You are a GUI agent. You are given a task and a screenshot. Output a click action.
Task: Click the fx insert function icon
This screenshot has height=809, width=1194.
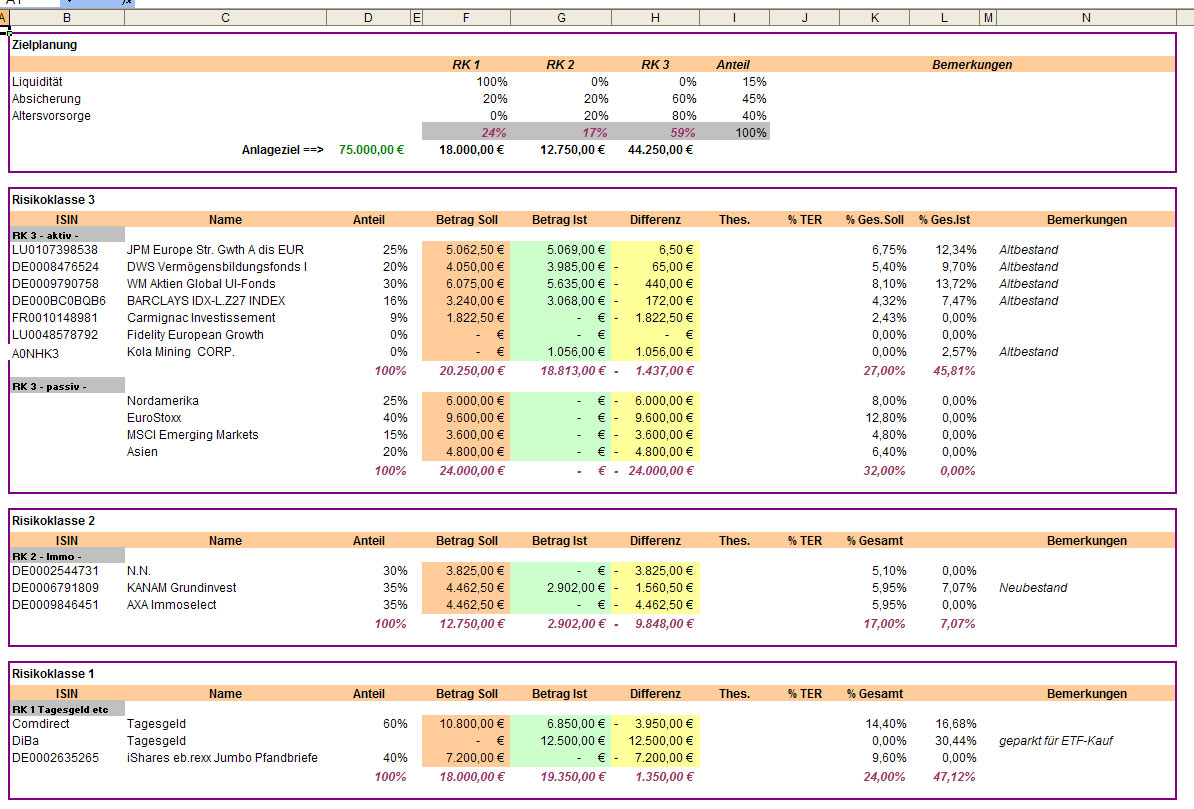[x=127, y=3]
